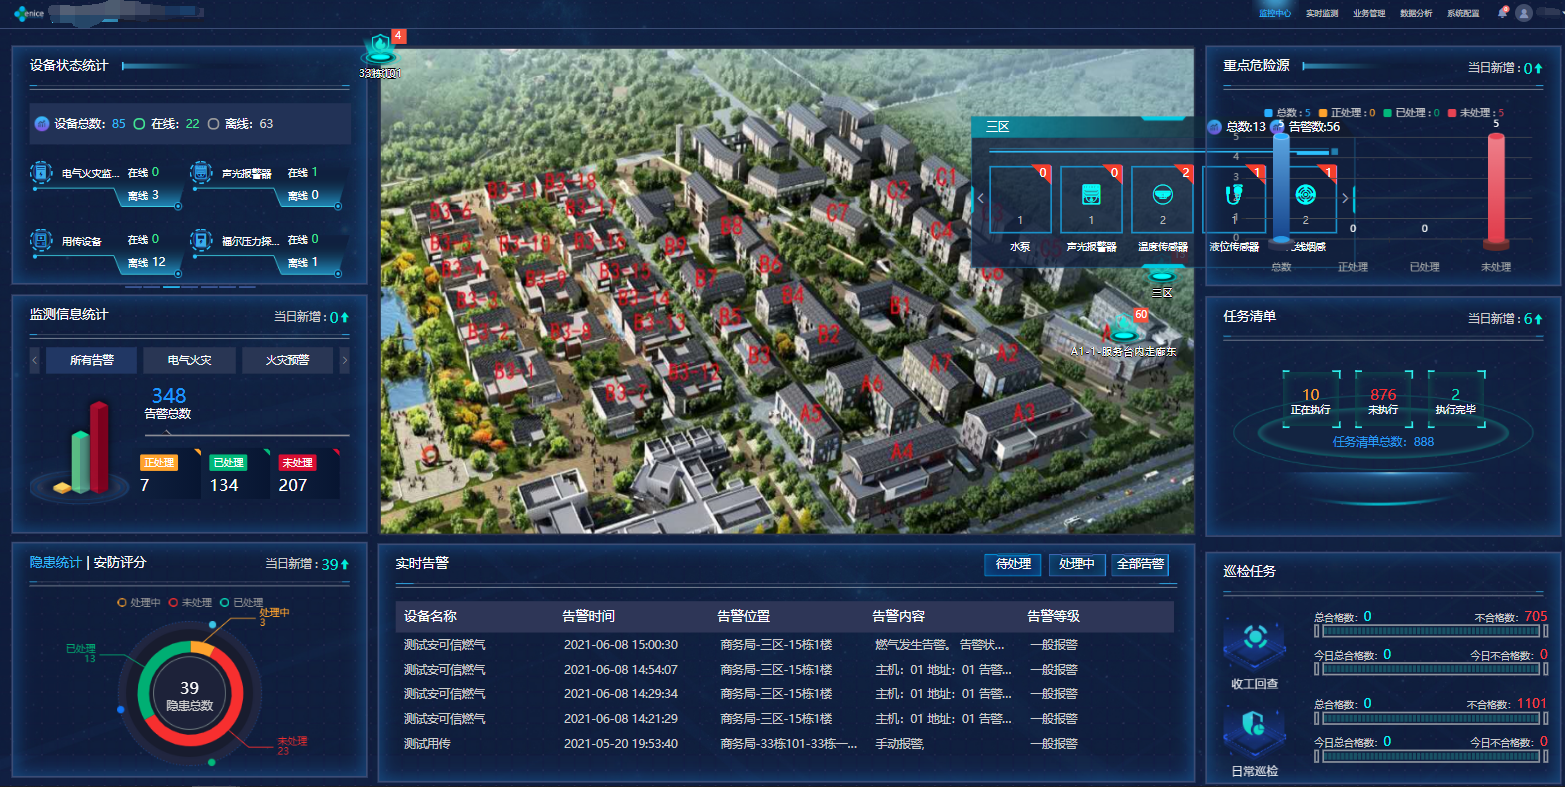Select the 温度传感器 tile in 三区 popup
This screenshot has height=787, width=1565.
click(1162, 200)
